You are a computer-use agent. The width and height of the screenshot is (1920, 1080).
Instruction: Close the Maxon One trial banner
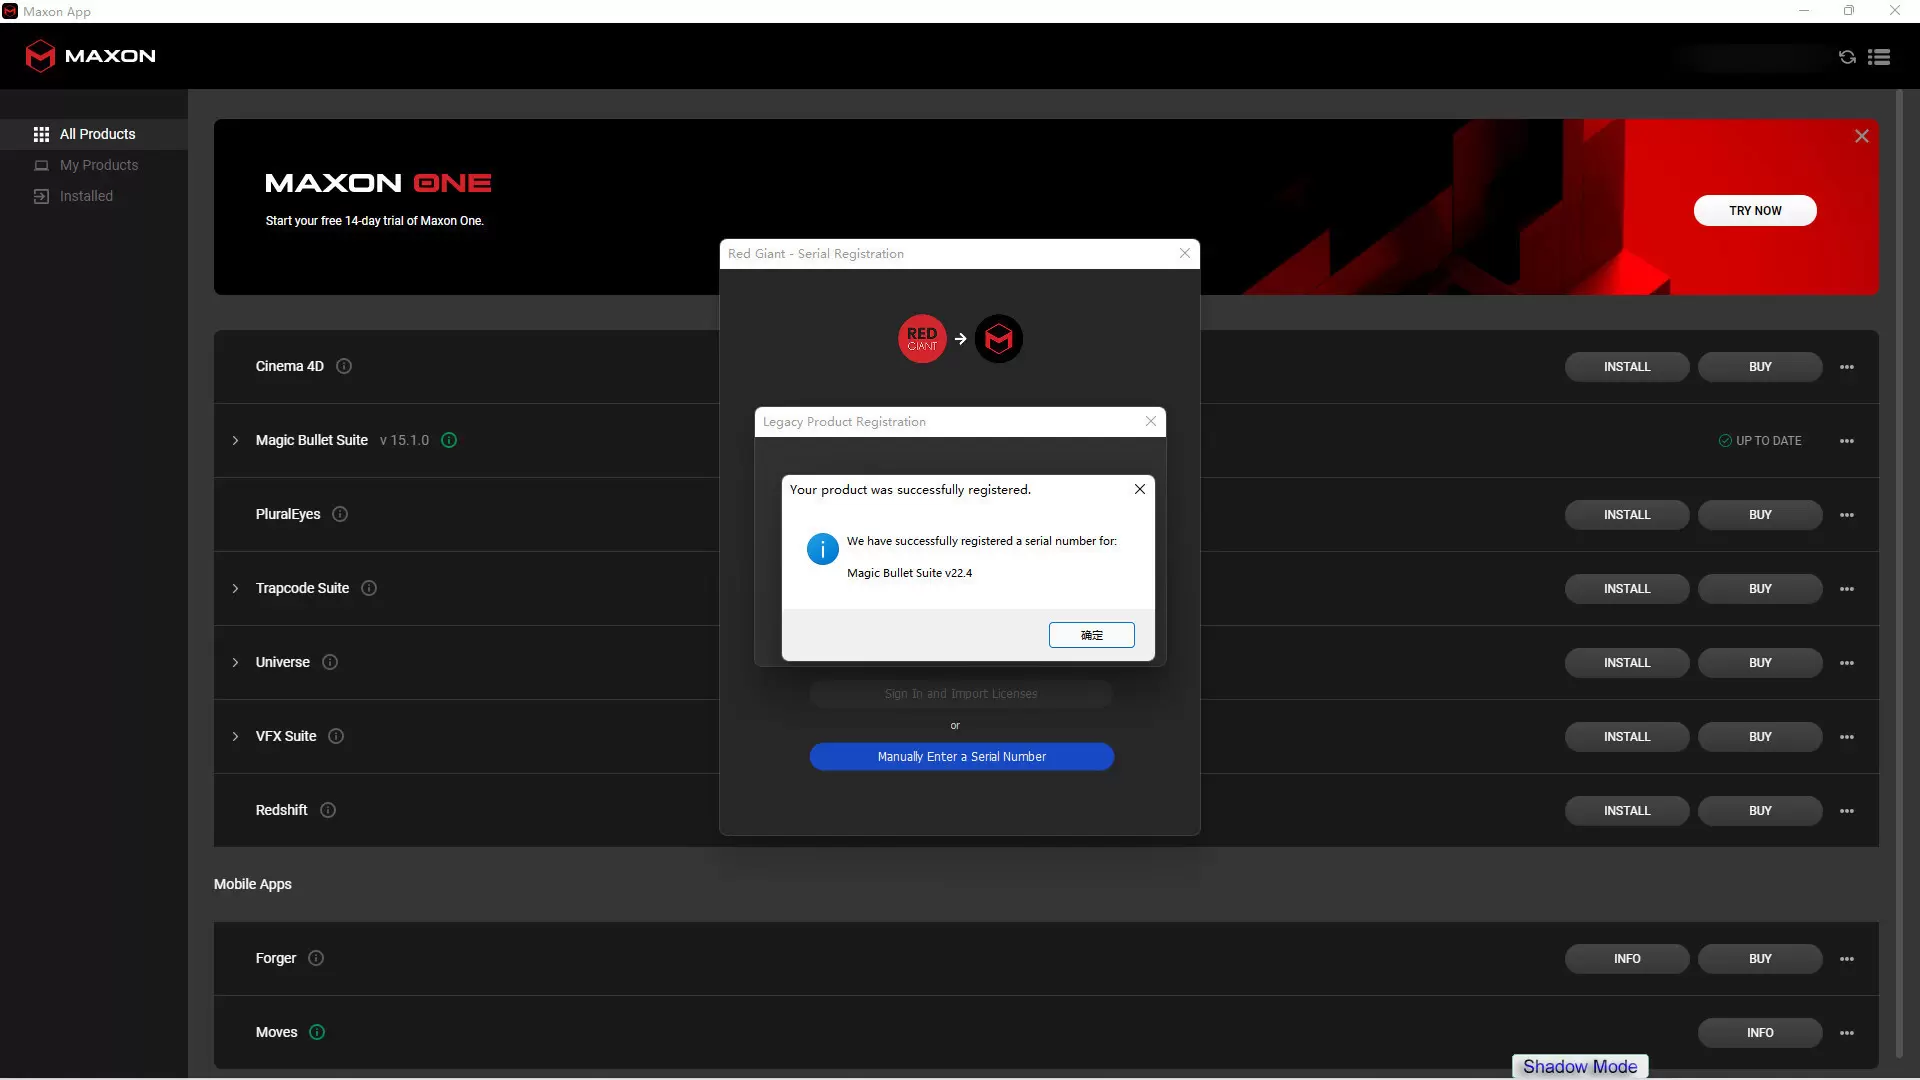pos(1862,136)
